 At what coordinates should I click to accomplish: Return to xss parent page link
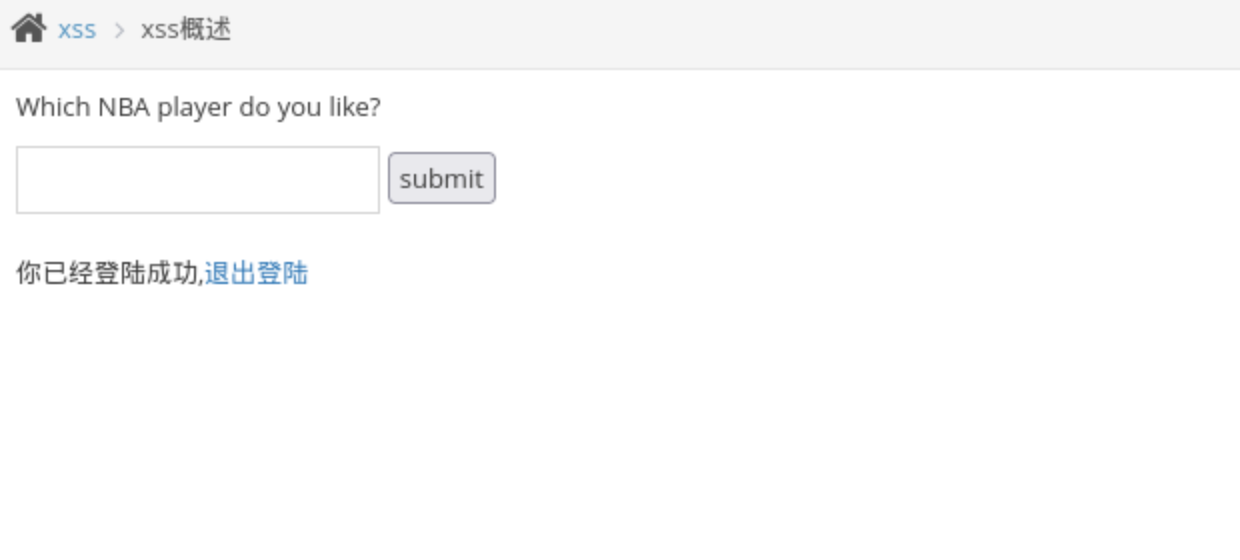(77, 30)
